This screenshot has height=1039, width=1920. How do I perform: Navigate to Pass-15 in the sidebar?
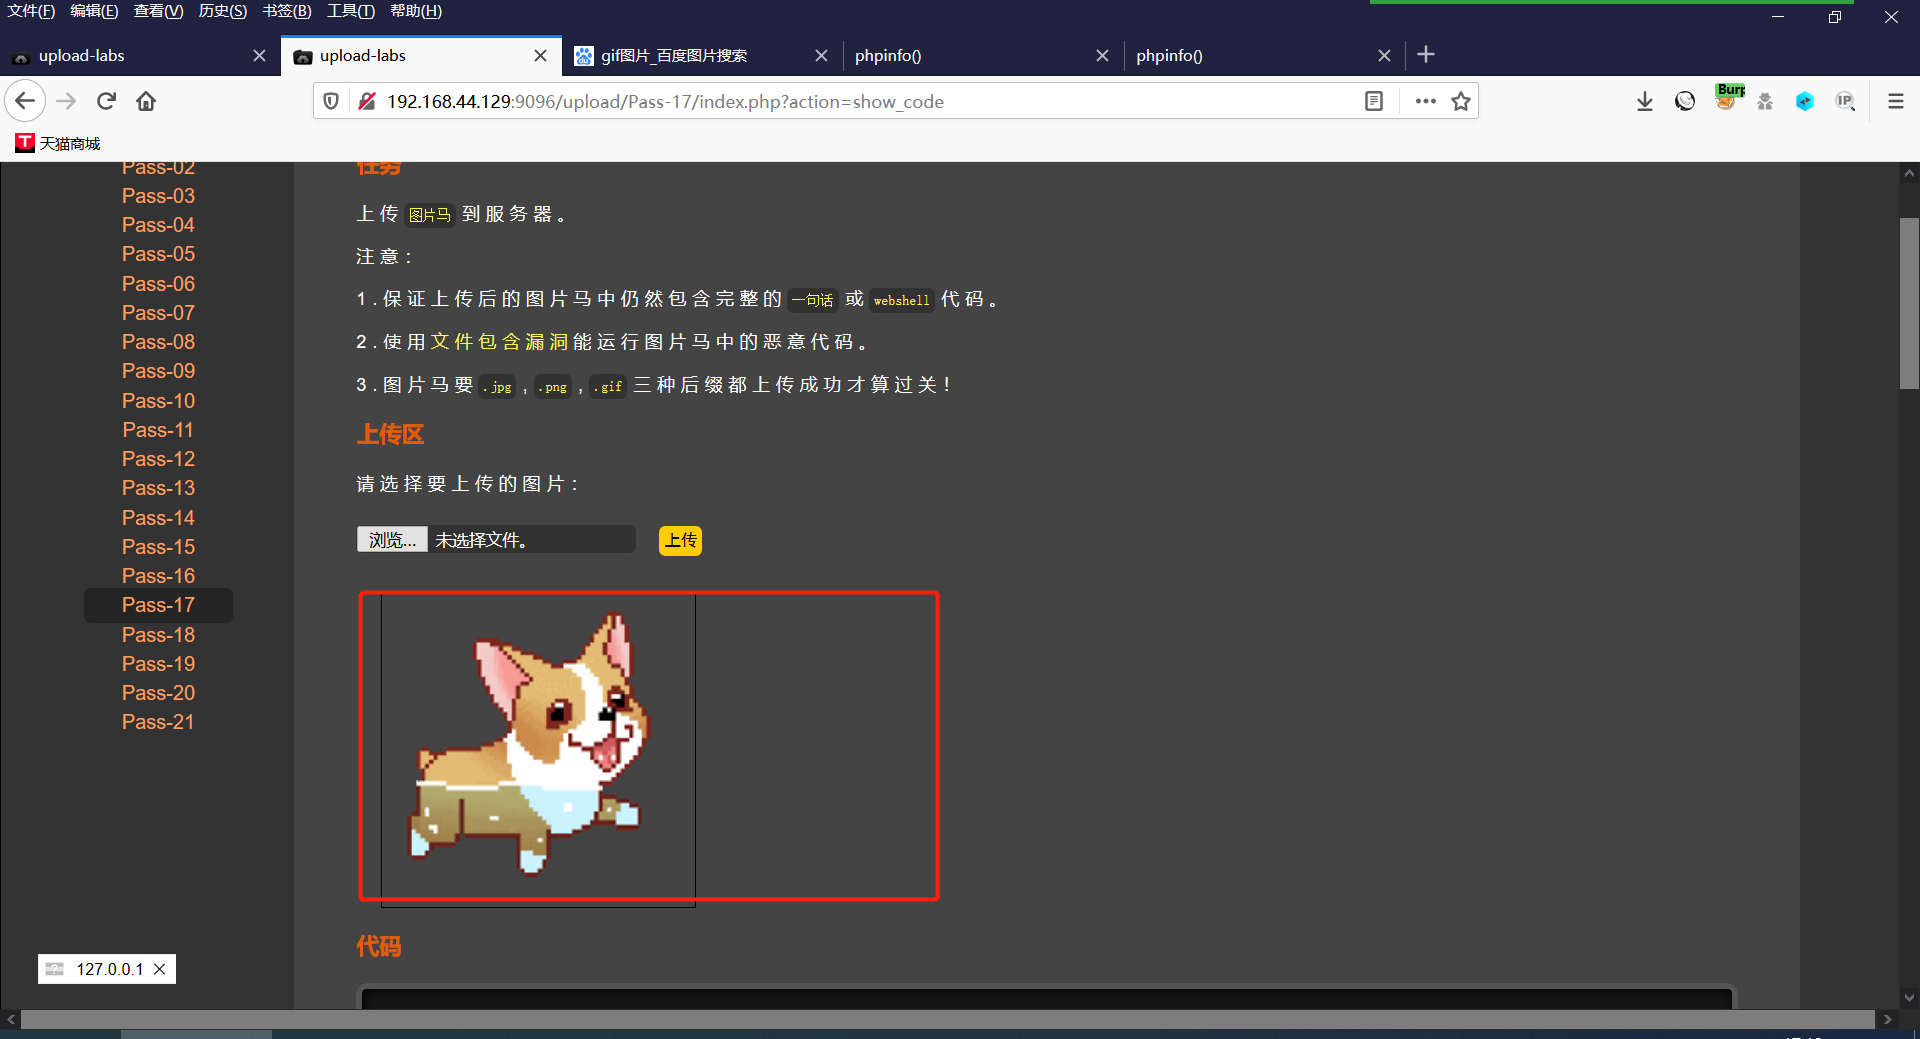158,547
